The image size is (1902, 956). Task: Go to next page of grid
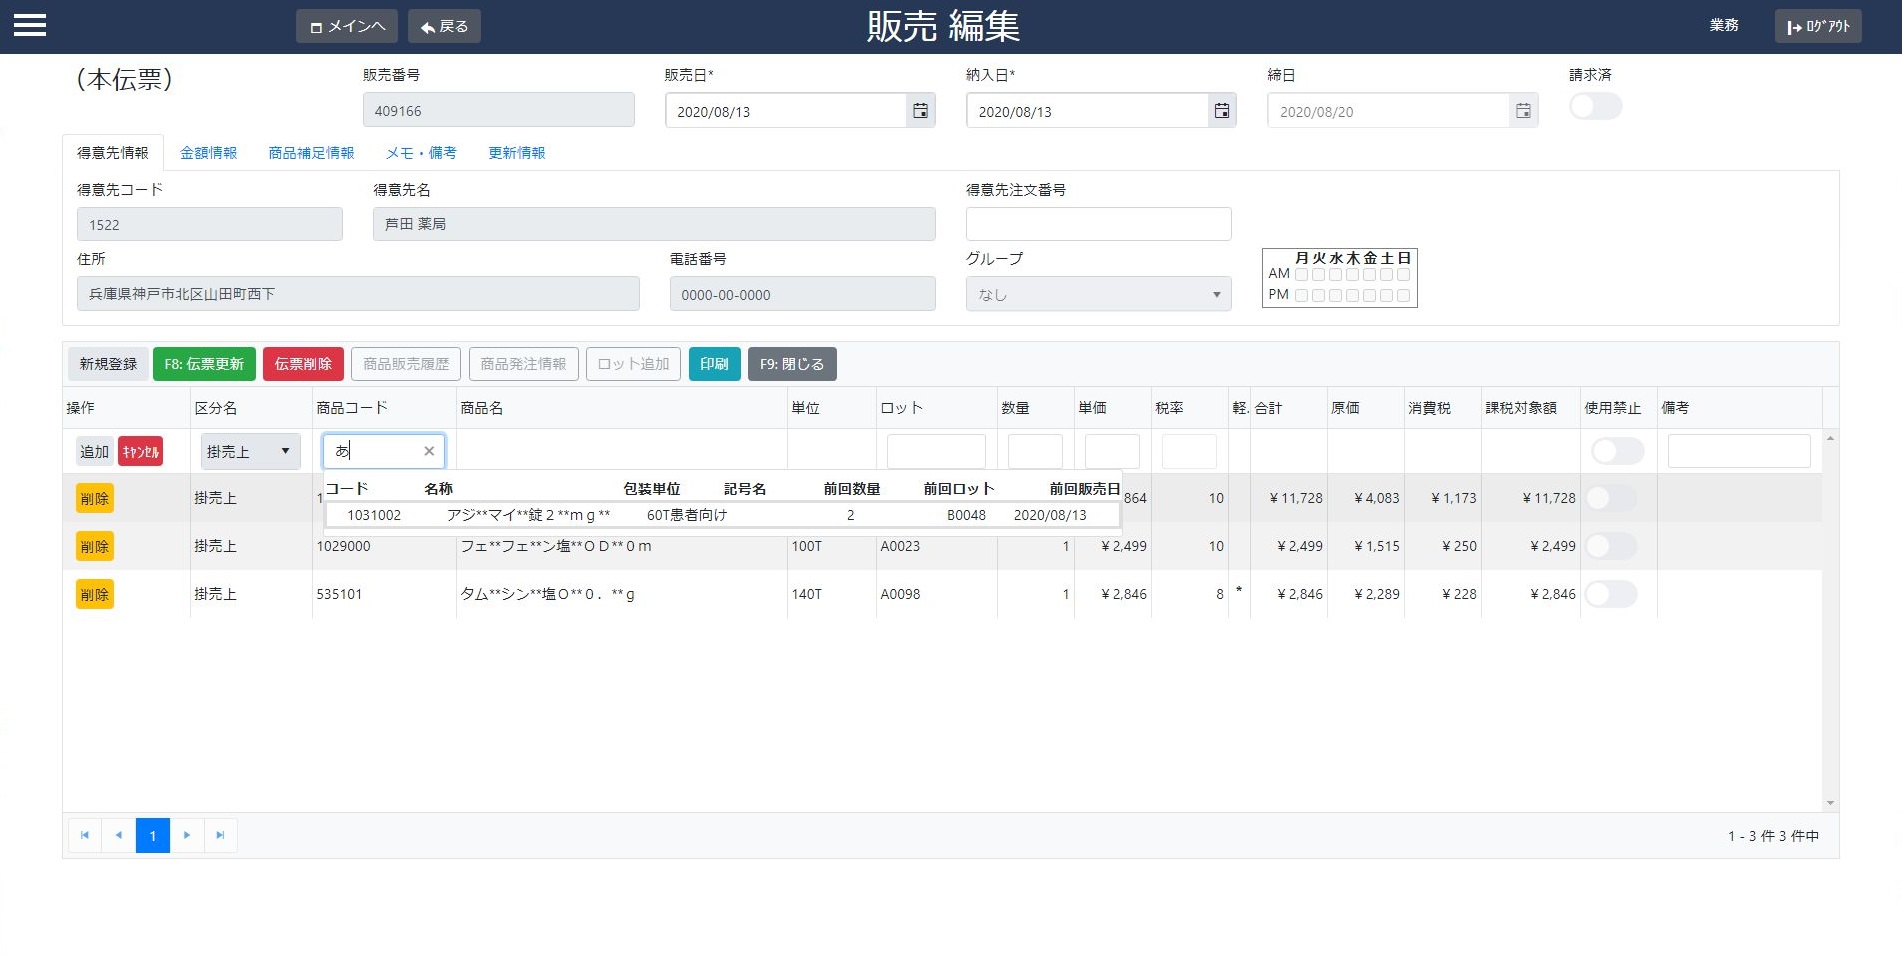pyautogui.click(x=187, y=835)
